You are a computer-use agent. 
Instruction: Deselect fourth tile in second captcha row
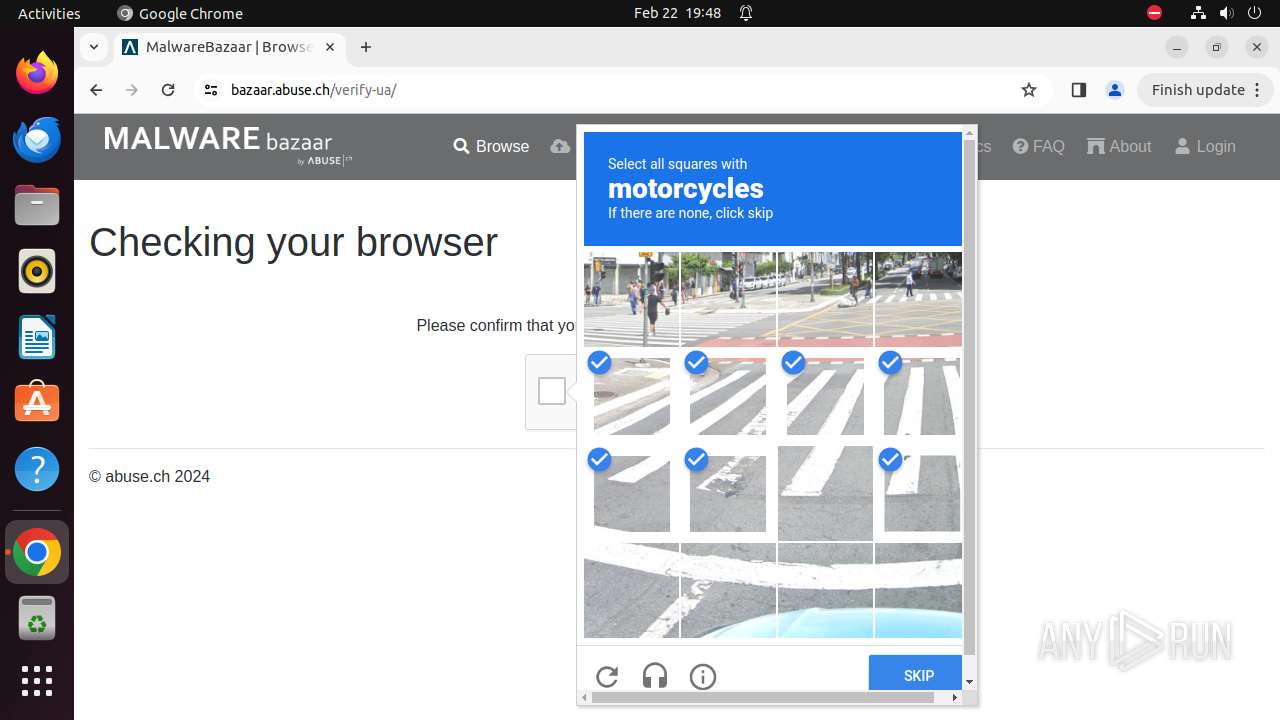point(919,396)
